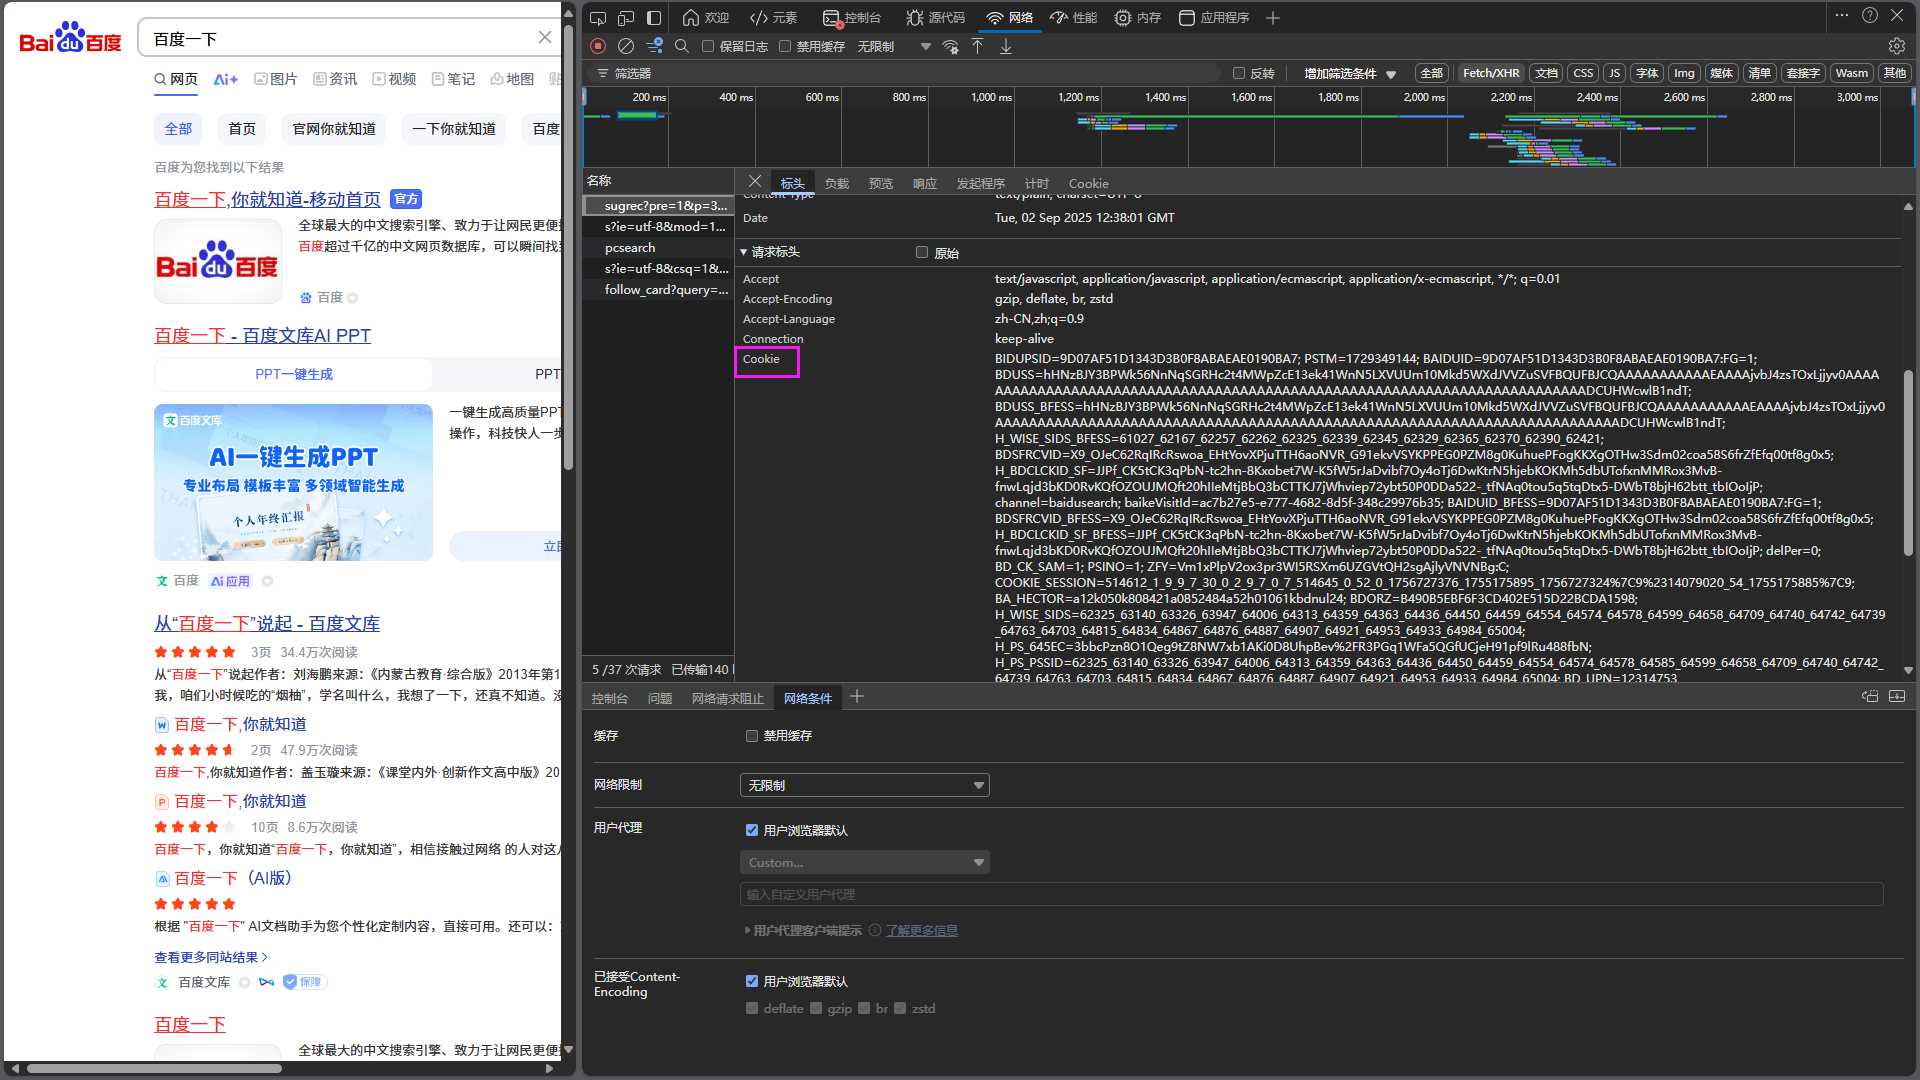Uncheck 用户浏览器默认 for user agent

click(x=752, y=830)
